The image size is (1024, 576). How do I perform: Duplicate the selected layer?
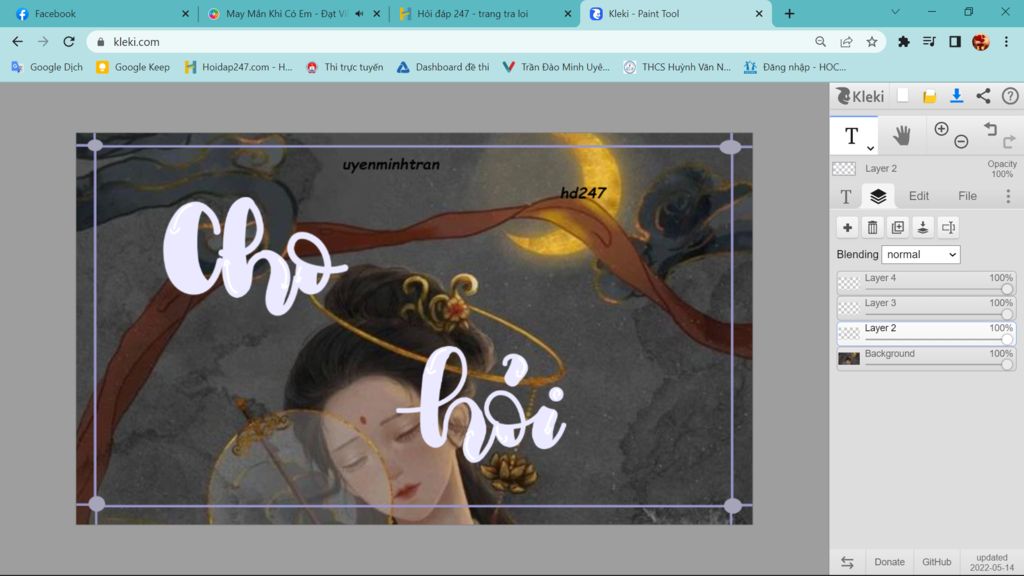coord(898,227)
